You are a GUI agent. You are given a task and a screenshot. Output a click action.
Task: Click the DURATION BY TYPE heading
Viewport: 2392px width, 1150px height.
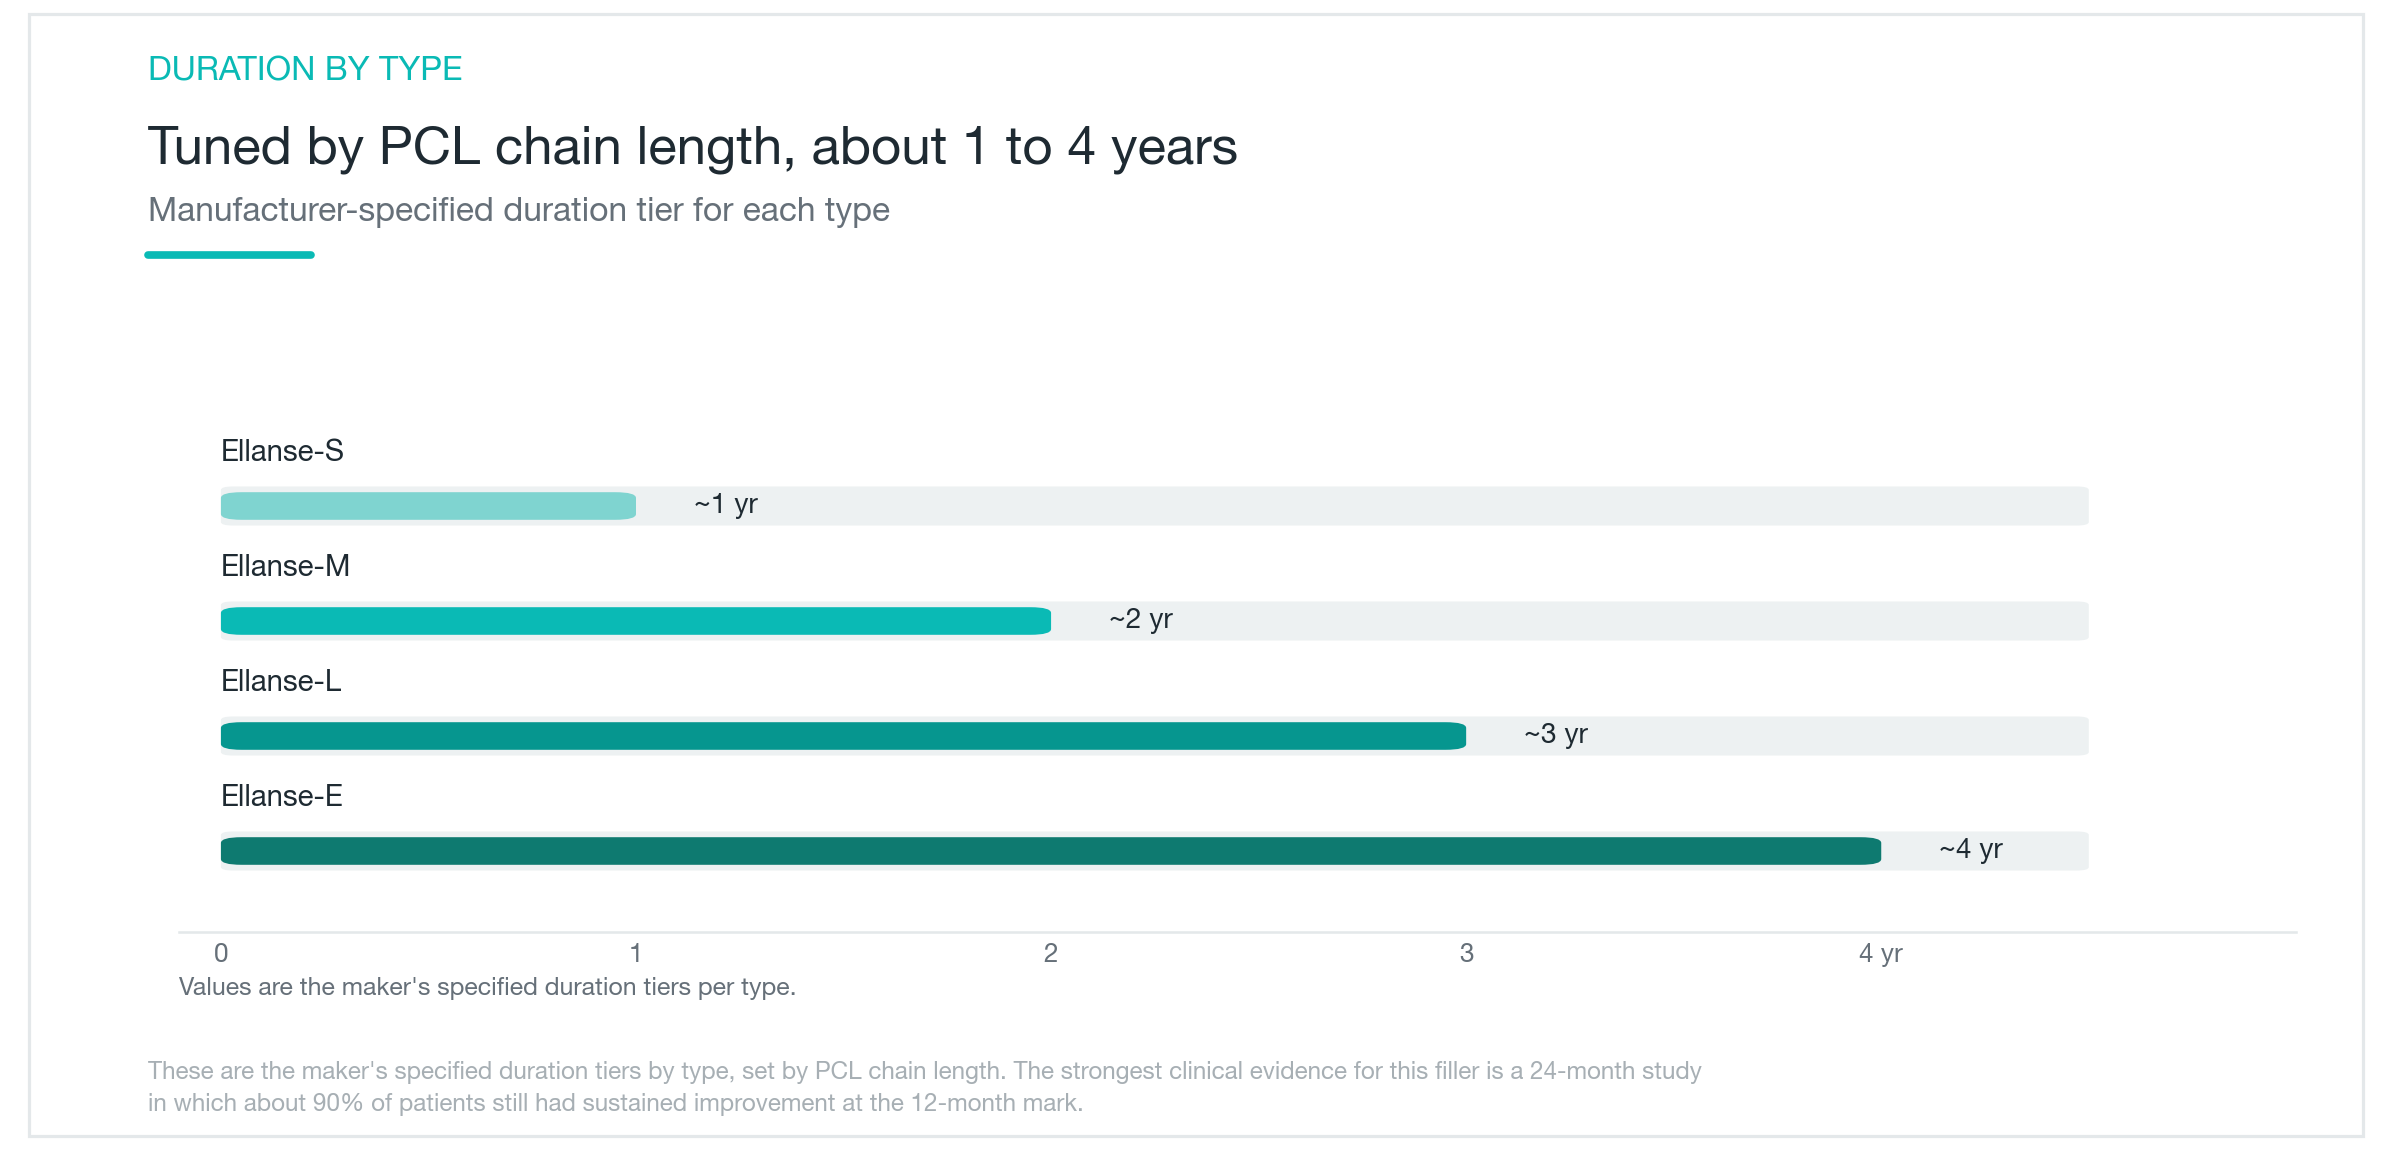click(x=305, y=68)
